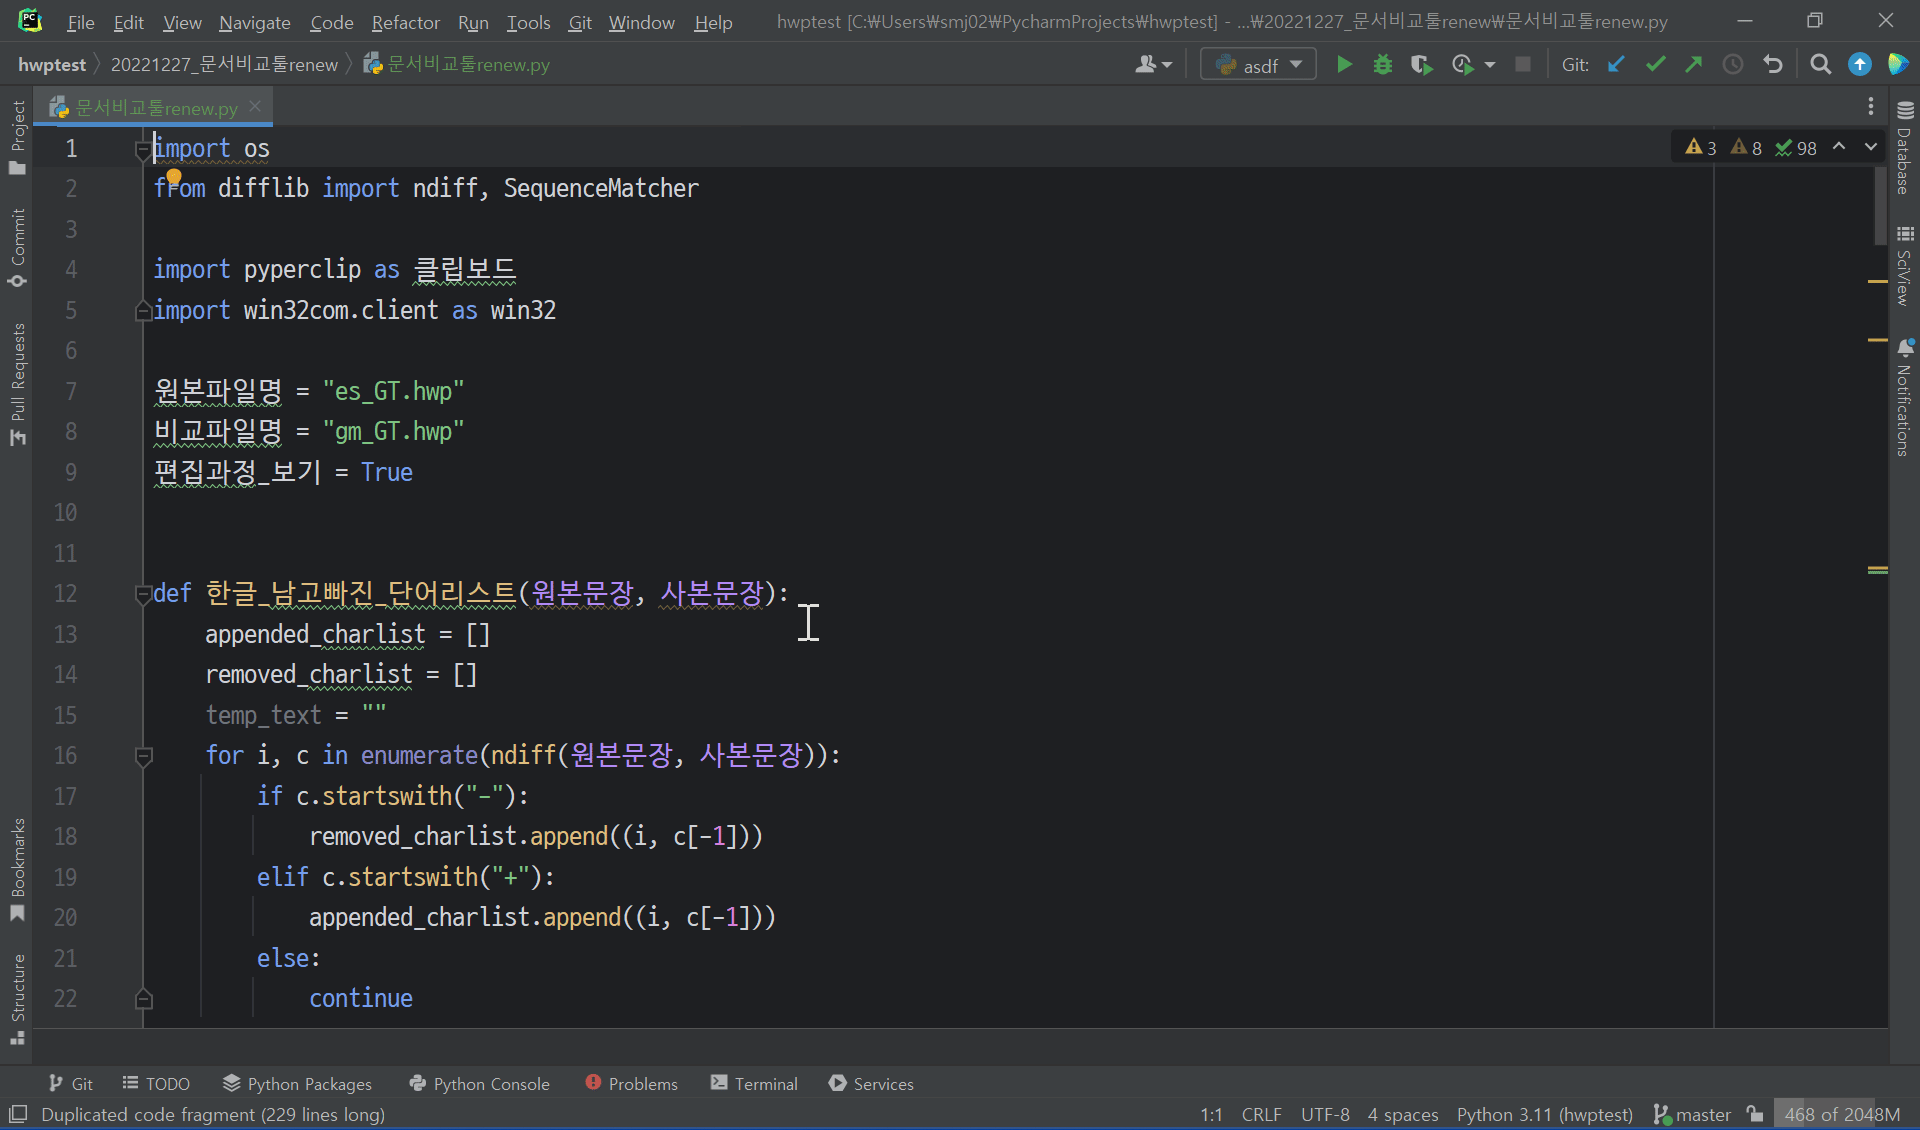1920x1130 pixels.
Task: Toggle tool windows quick access button bottom-left
Action: coord(18,1114)
